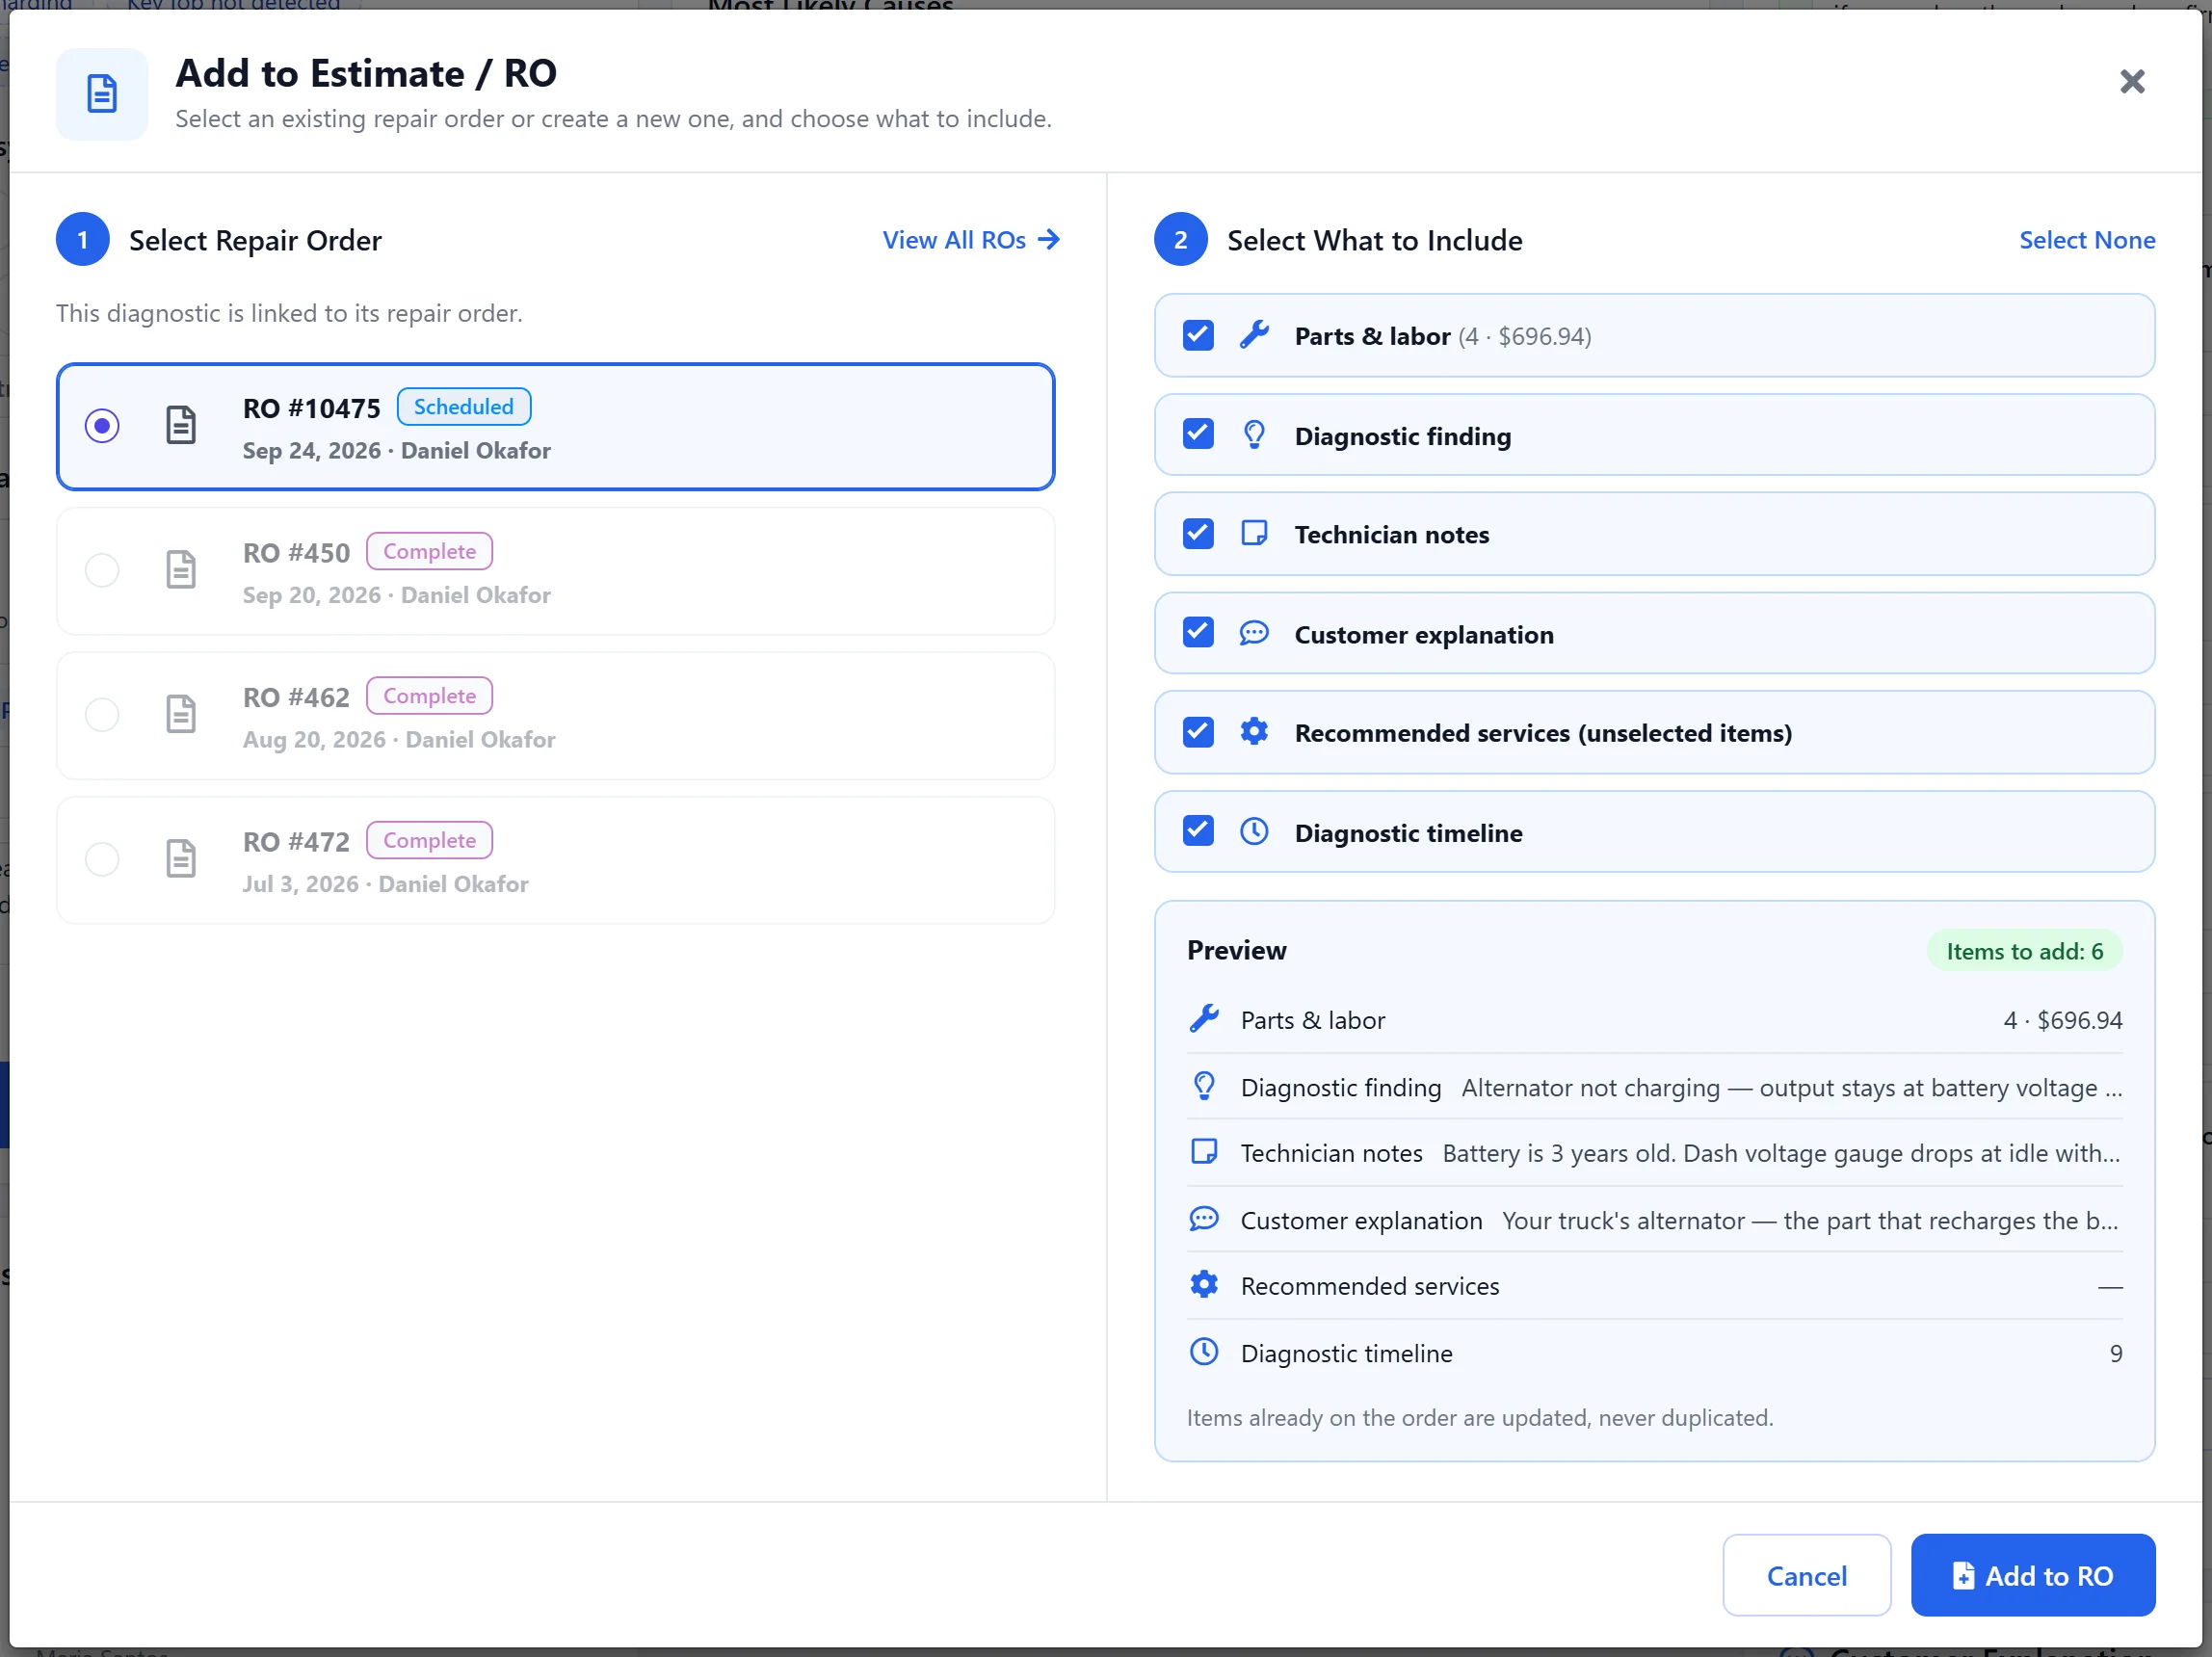
Task: Uncheck the Diagnostic finding checkbox
Action: (x=1198, y=434)
